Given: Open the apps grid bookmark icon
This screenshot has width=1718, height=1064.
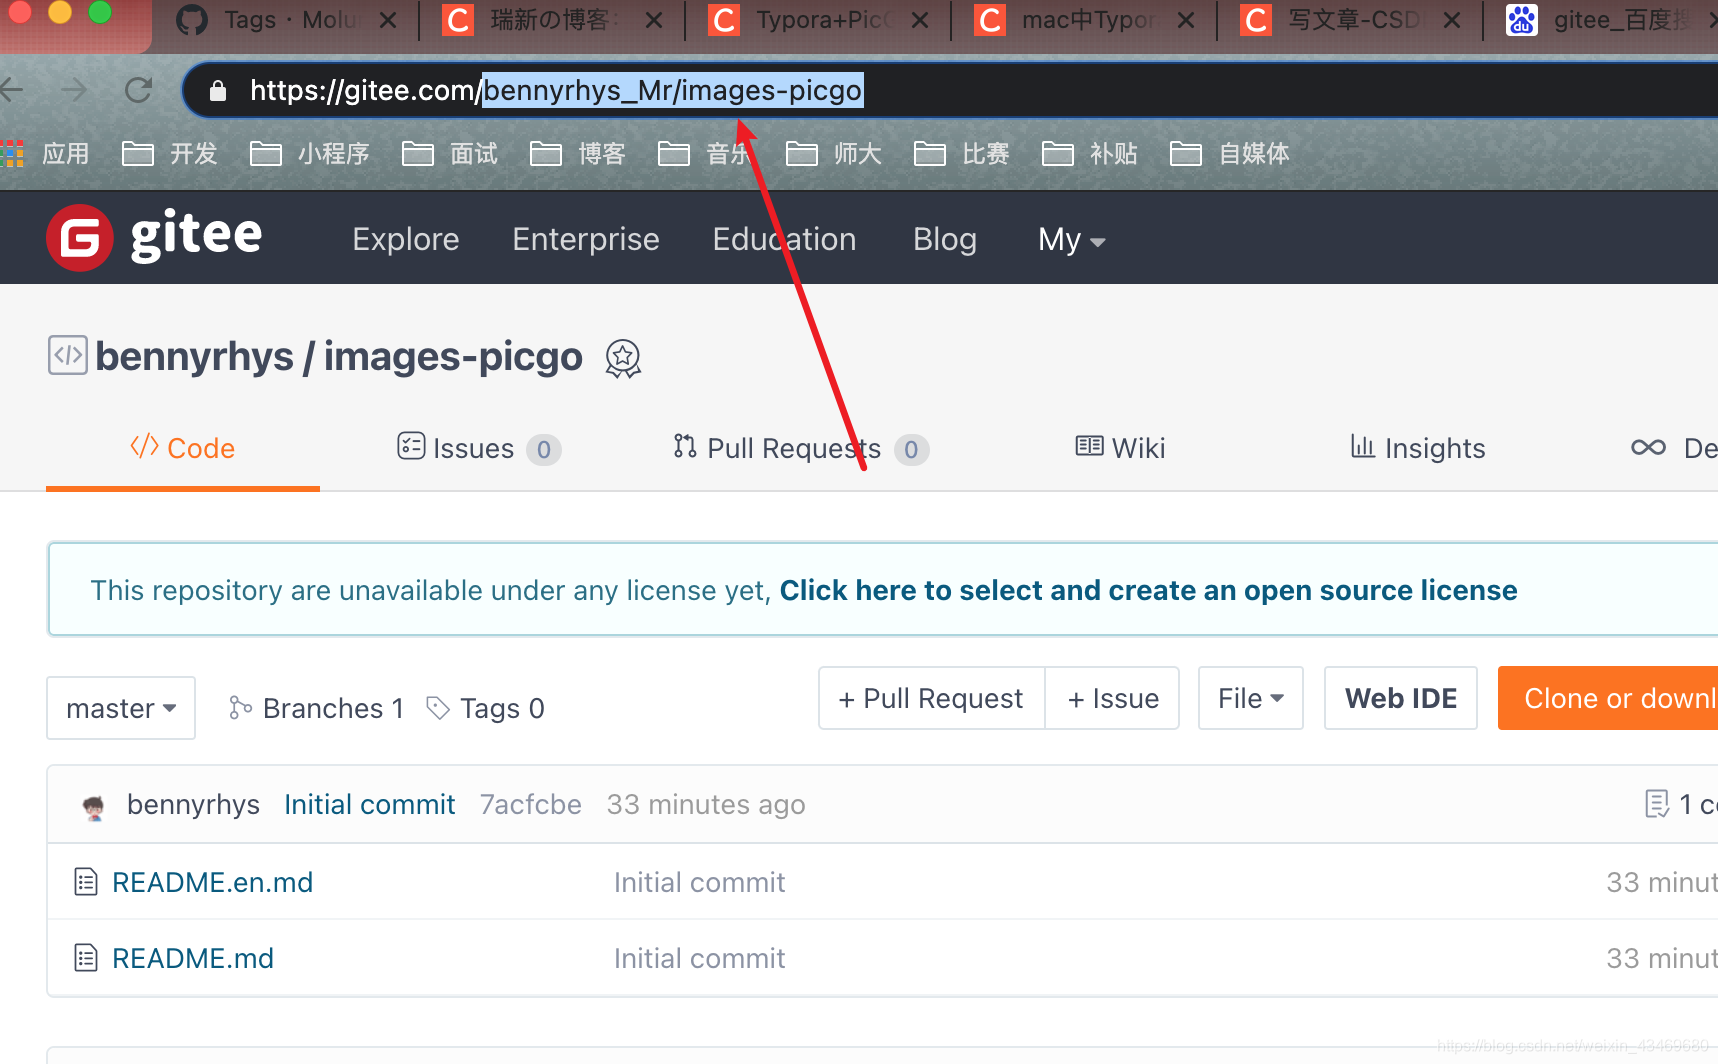Looking at the screenshot, I should pyautogui.click(x=12, y=153).
